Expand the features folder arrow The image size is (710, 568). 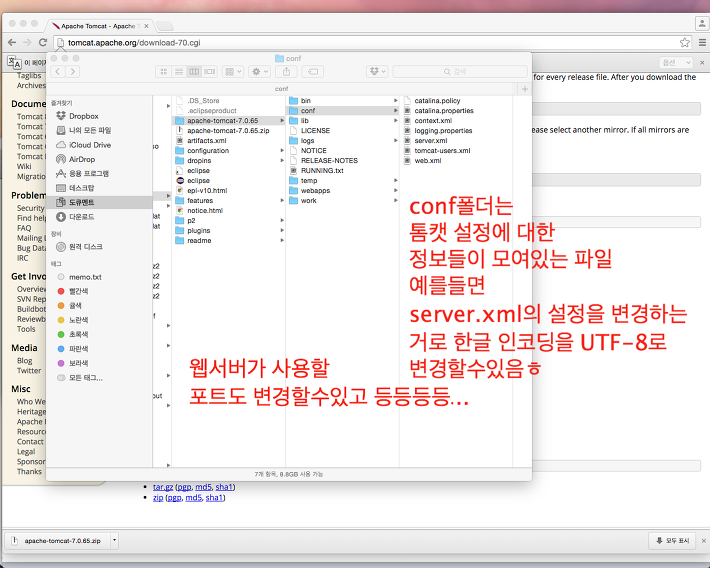pyautogui.click(x=282, y=200)
